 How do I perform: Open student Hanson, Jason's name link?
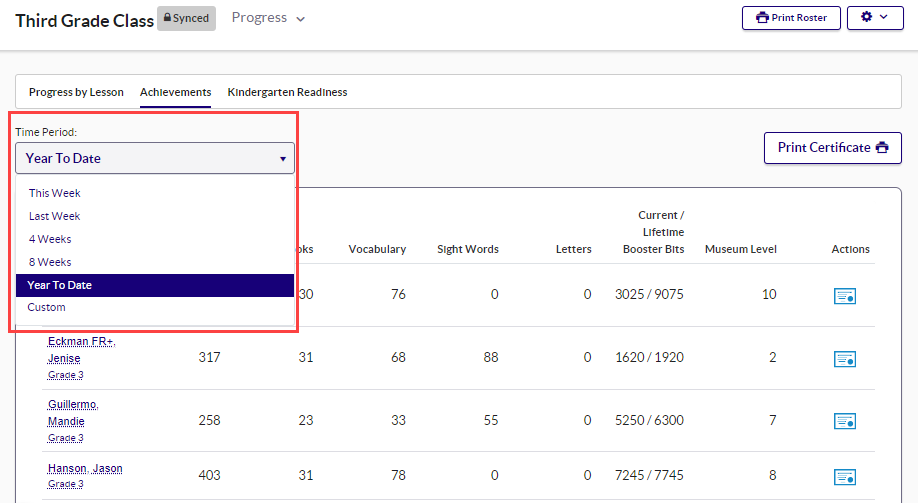pos(85,469)
